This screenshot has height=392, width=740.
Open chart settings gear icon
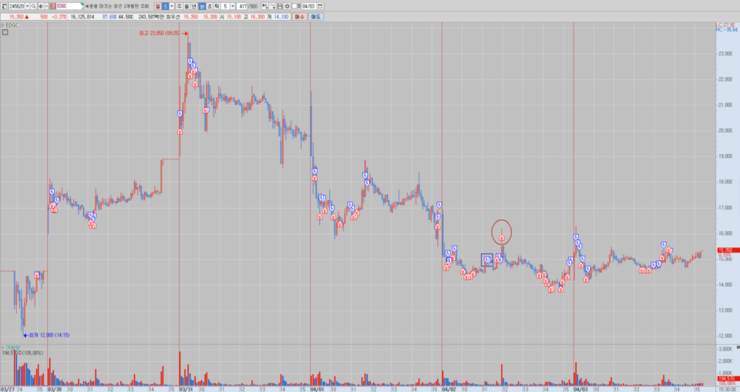click(x=287, y=6)
